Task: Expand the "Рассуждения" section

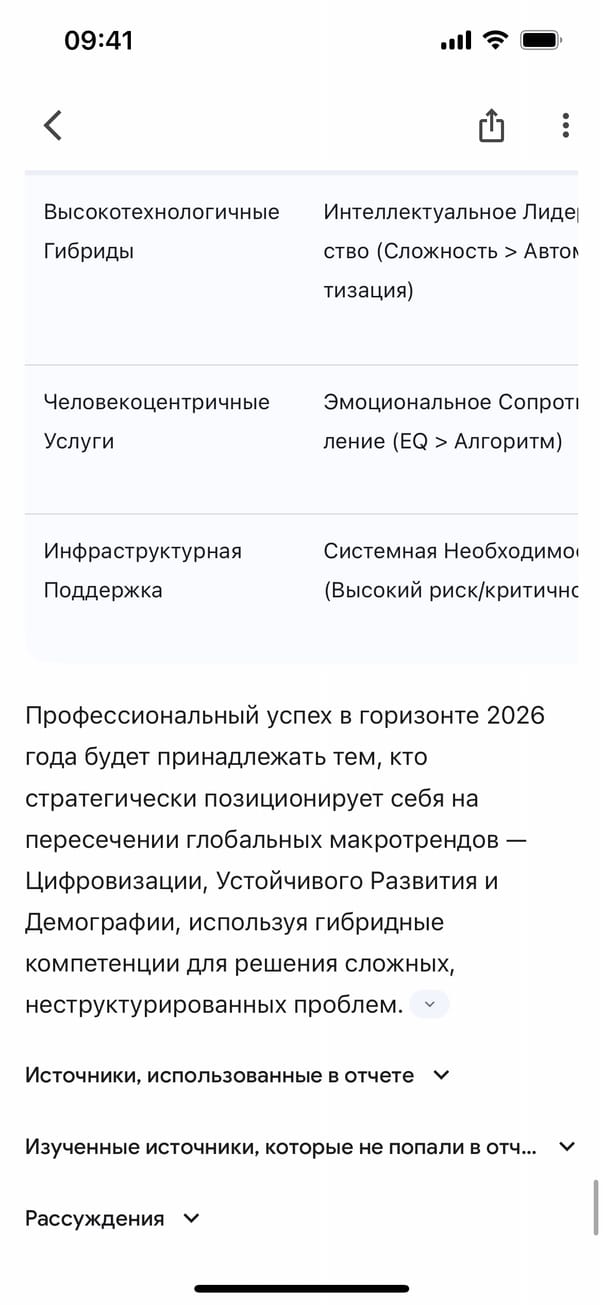Action: point(112,1218)
